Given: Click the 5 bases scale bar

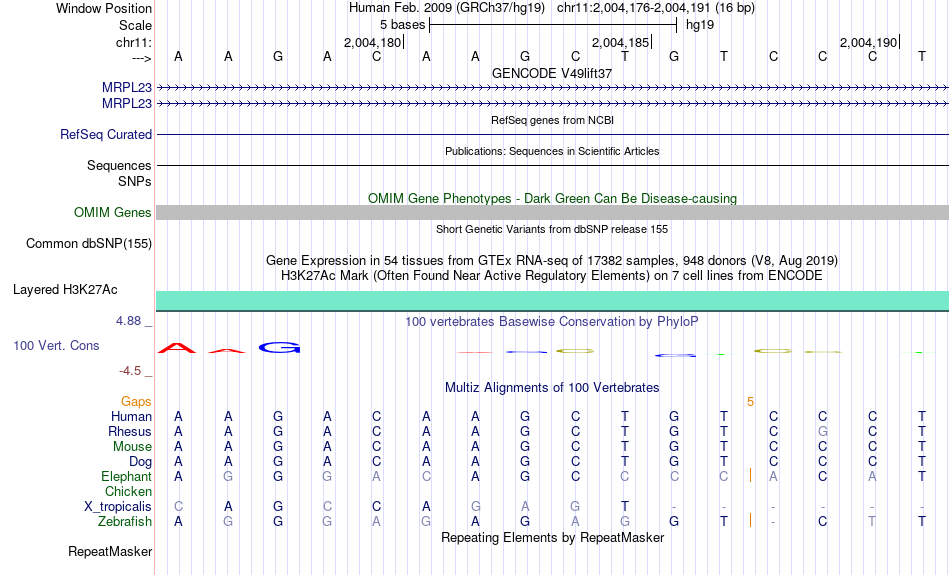Looking at the screenshot, I should tap(553, 25).
